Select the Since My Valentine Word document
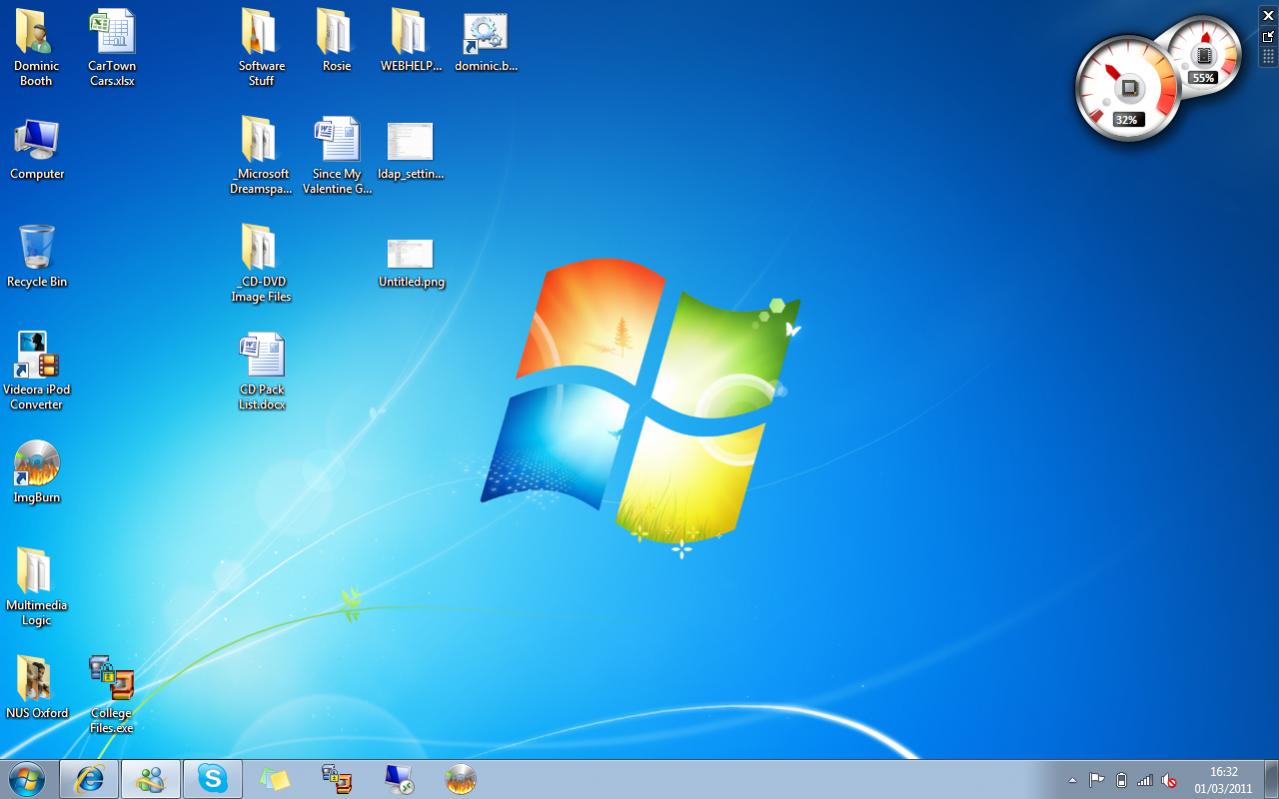Viewport: 1279px width, 799px height. point(337,155)
